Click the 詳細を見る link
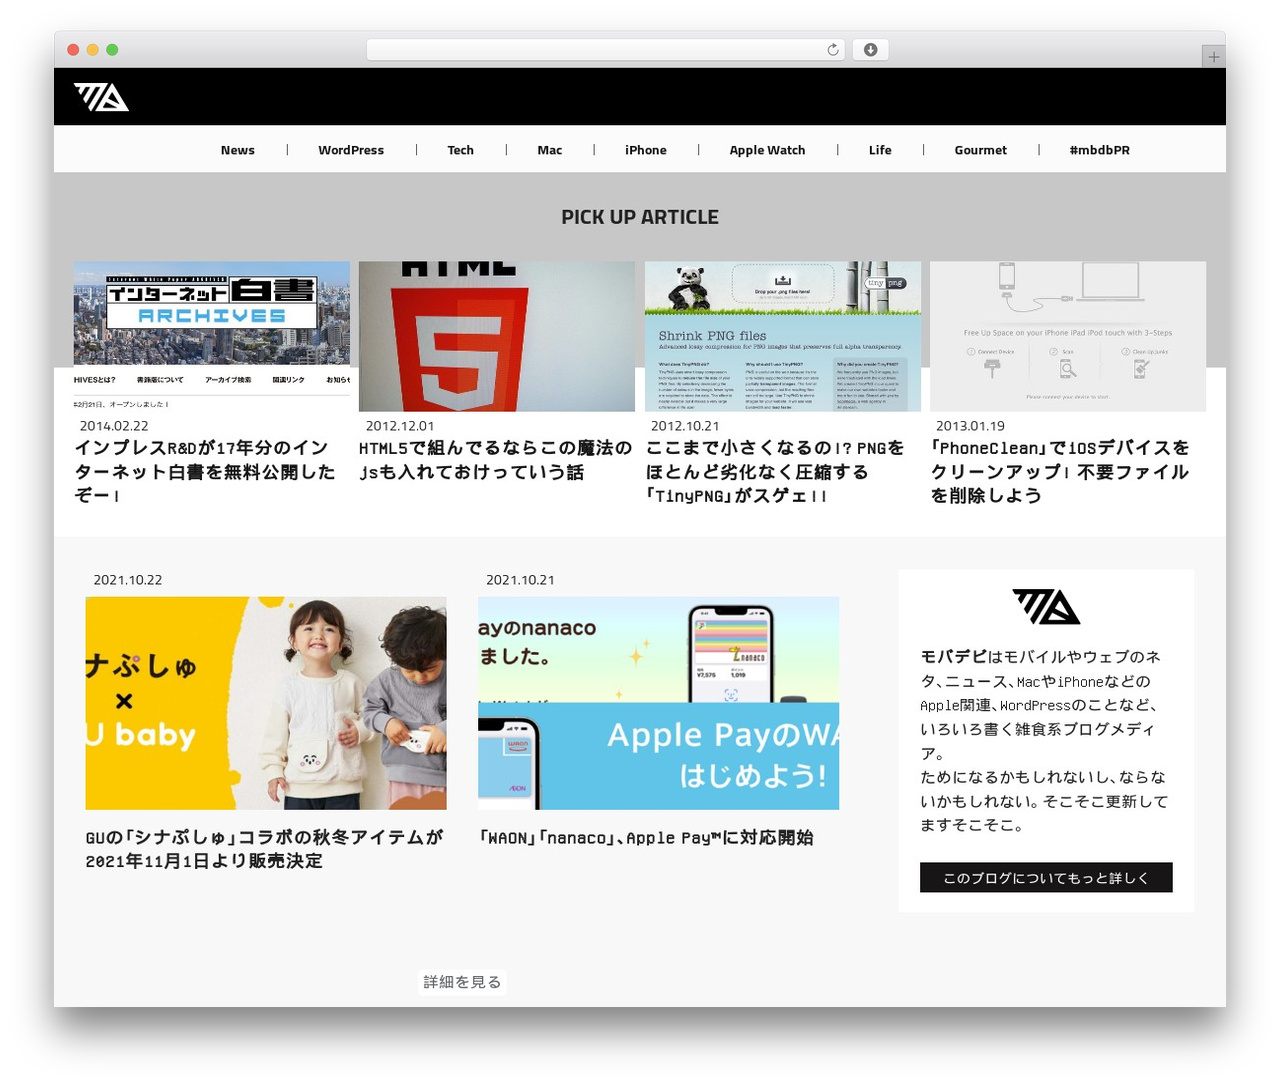 coord(462,982)
